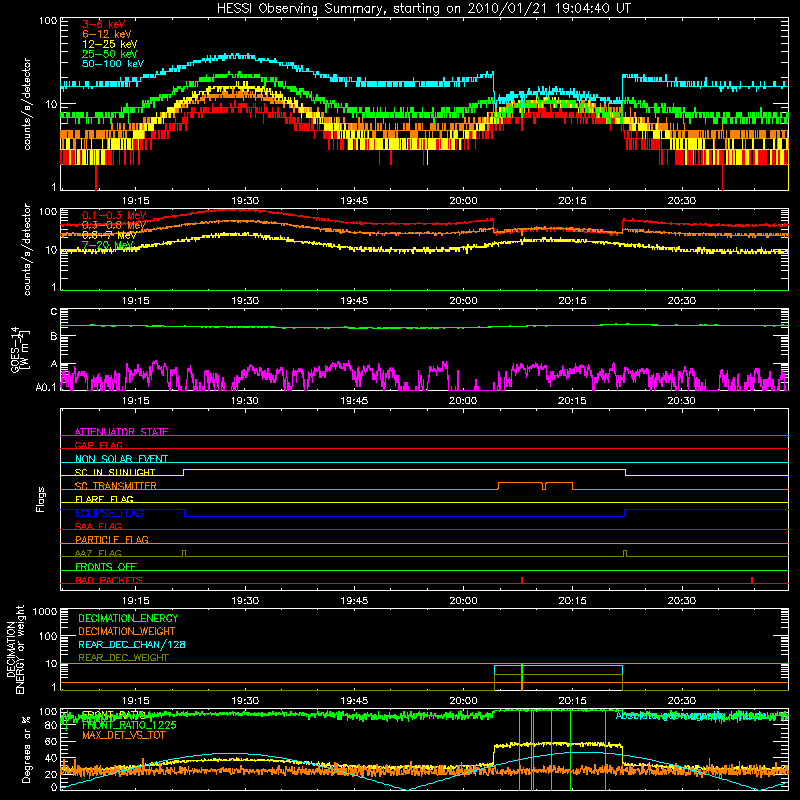Click the 1000 tick label on decimation axis
The width and height of the screenshot is (800, 800).
point(45,612)
